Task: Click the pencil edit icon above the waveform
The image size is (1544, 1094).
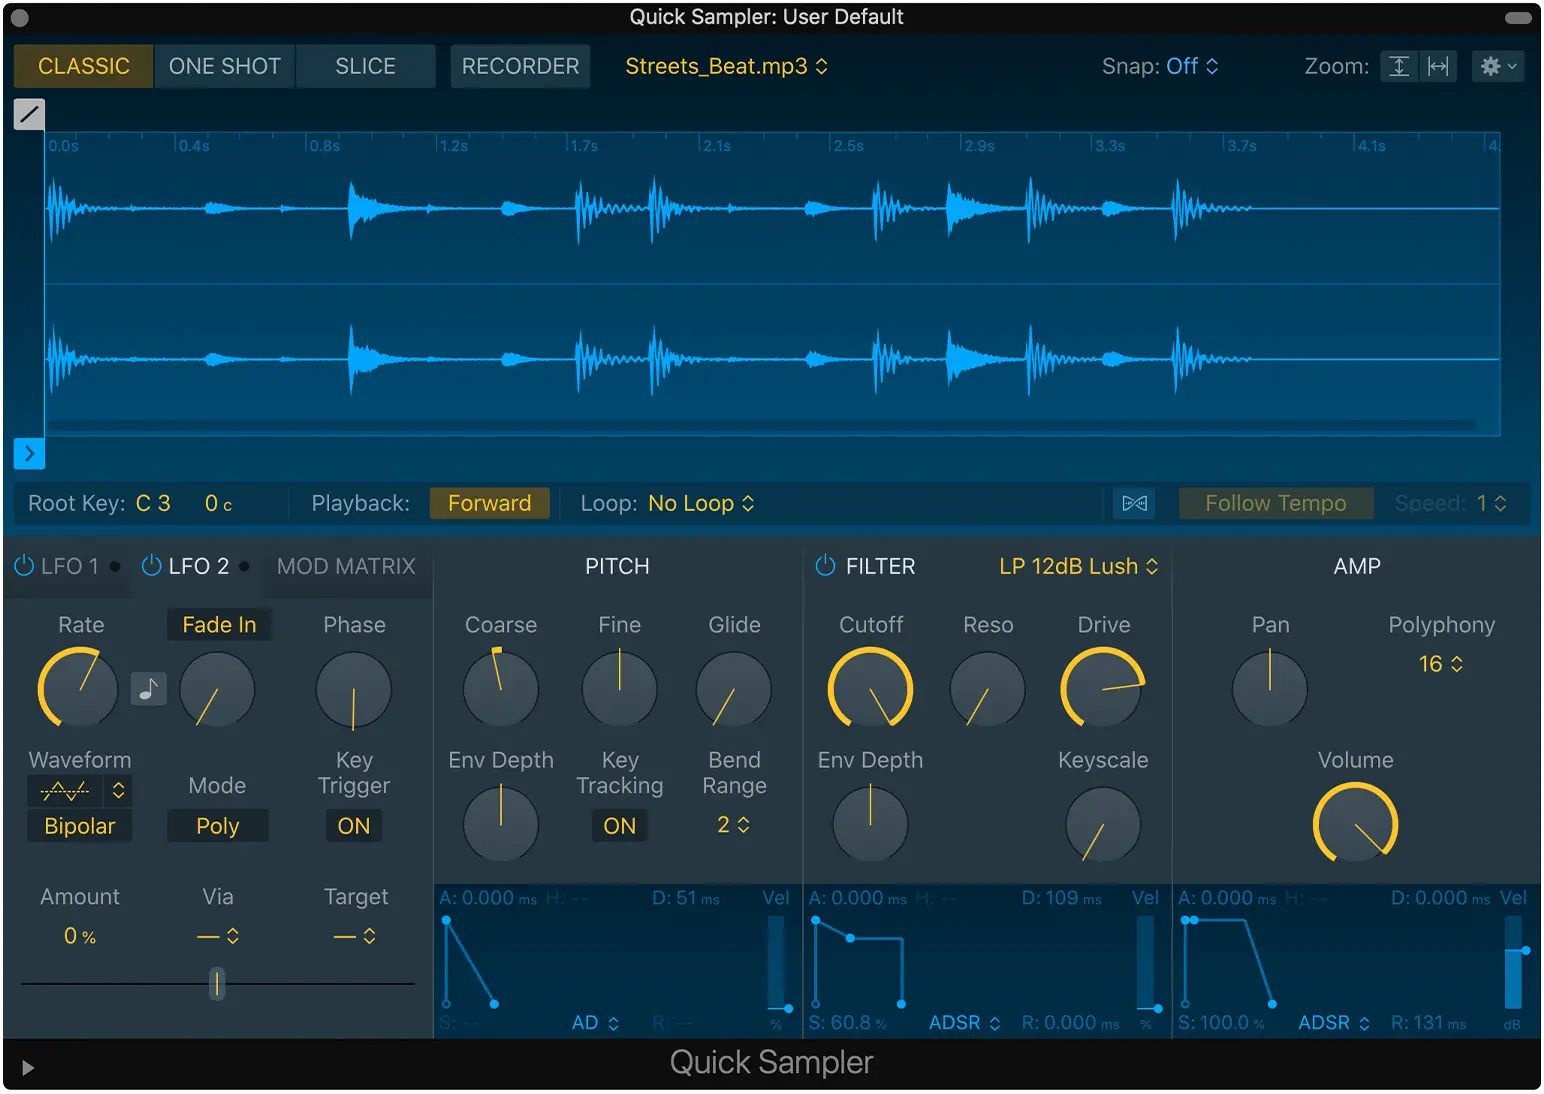Action: point(29,114)
